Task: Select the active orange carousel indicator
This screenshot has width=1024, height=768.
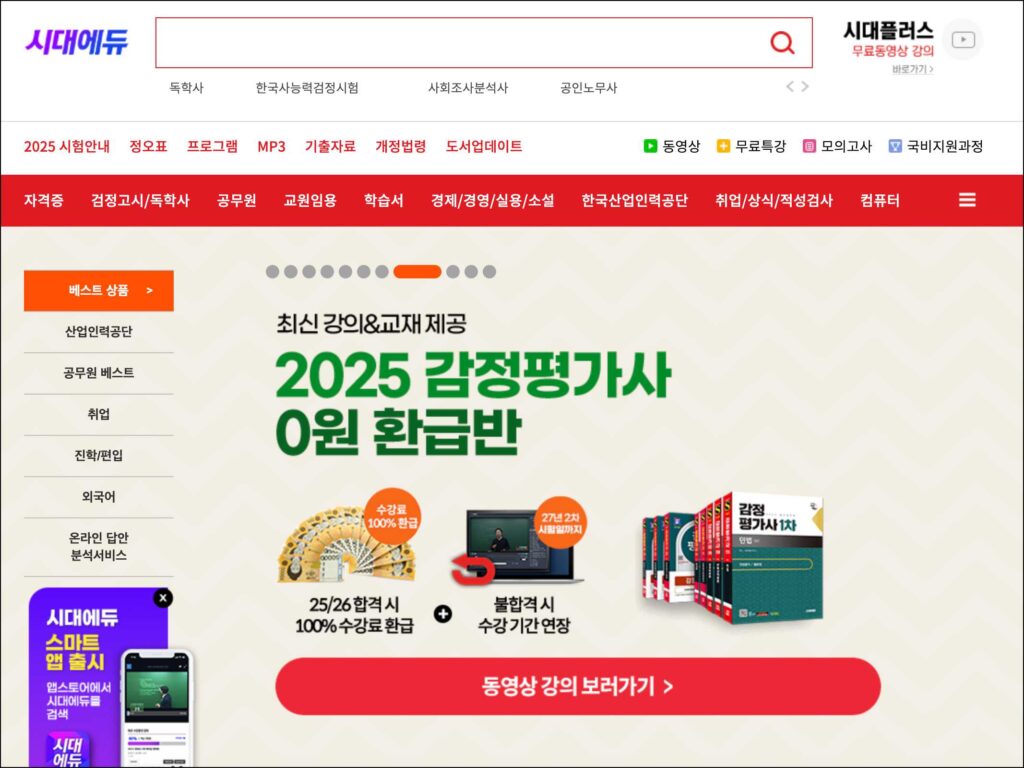Action: tap(417, 272)
